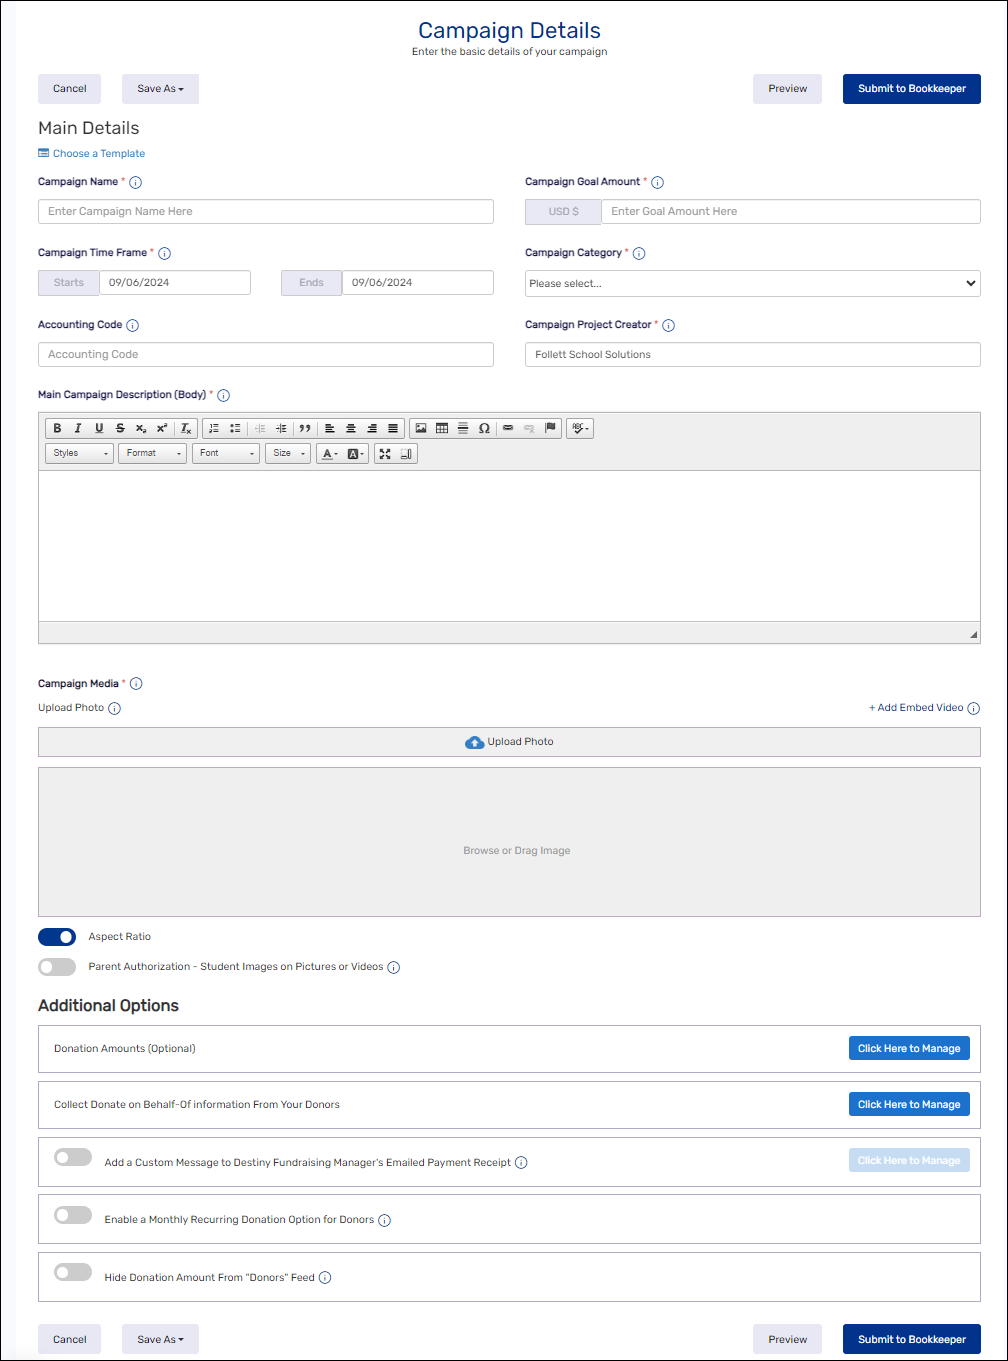Open the Styles dropdown menu
The height and width of the screenshot is (1361, 1008).
[79, 453]
